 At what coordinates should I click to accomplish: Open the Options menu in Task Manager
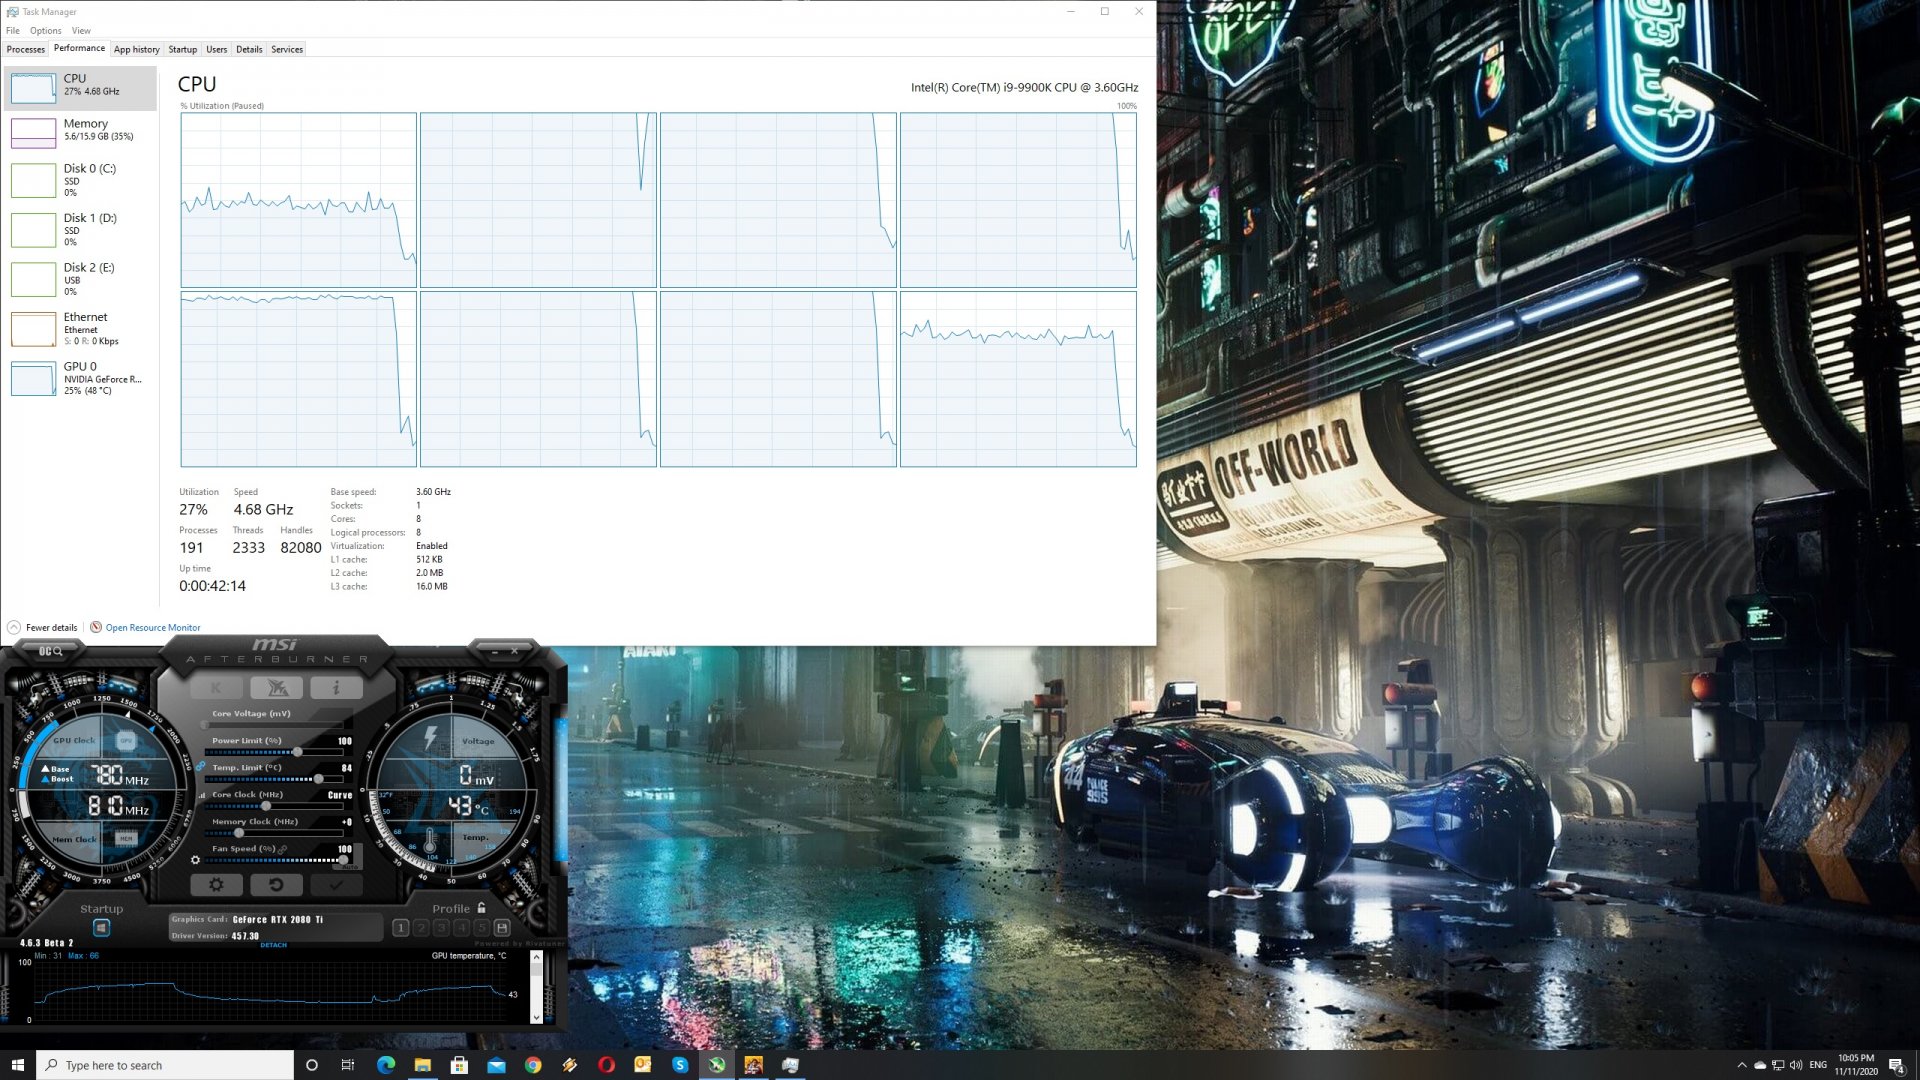click(x=46, y=30)
